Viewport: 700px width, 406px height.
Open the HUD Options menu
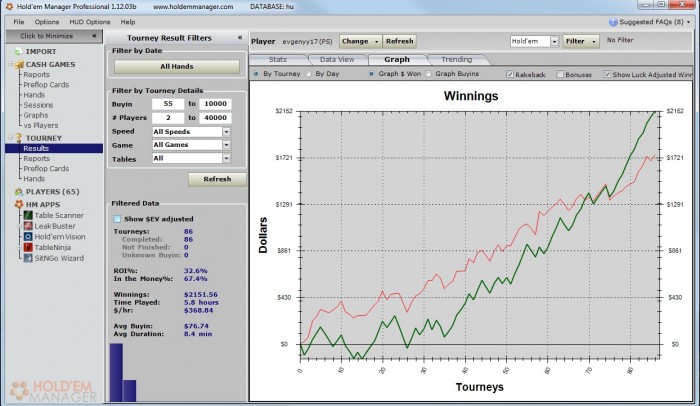tap(90, 22)
